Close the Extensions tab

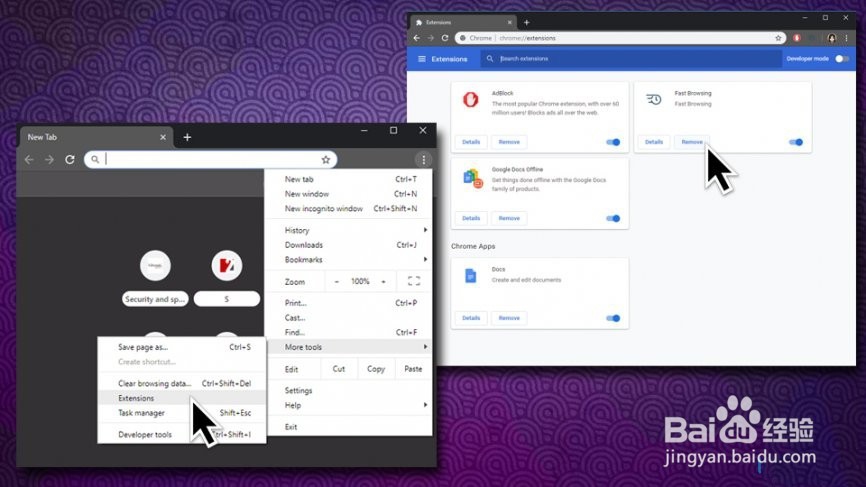point(509,23)
